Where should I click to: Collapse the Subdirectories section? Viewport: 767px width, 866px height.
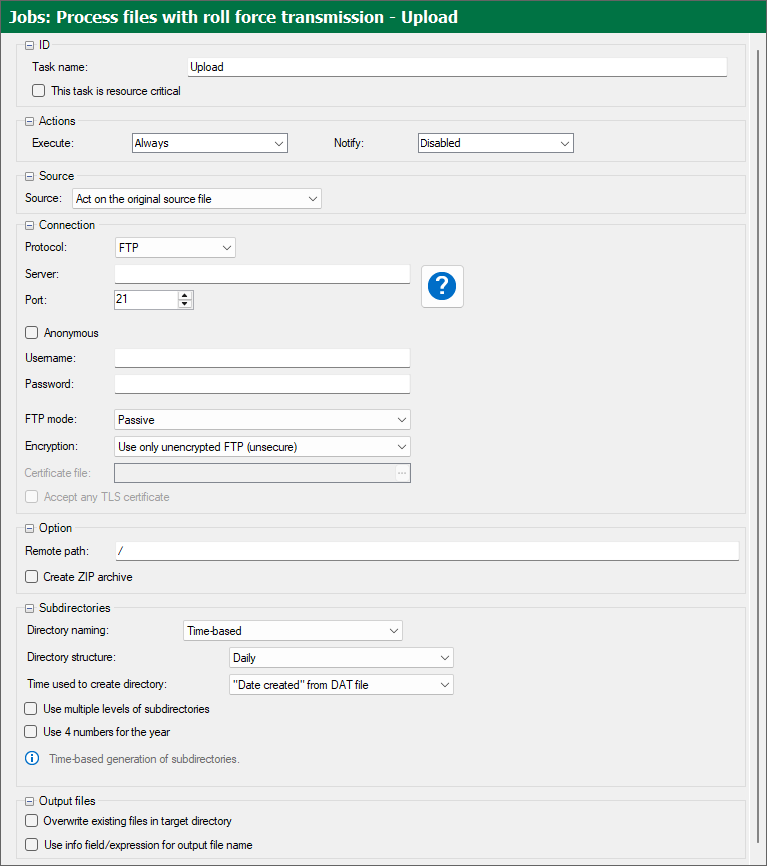[29, 609]
